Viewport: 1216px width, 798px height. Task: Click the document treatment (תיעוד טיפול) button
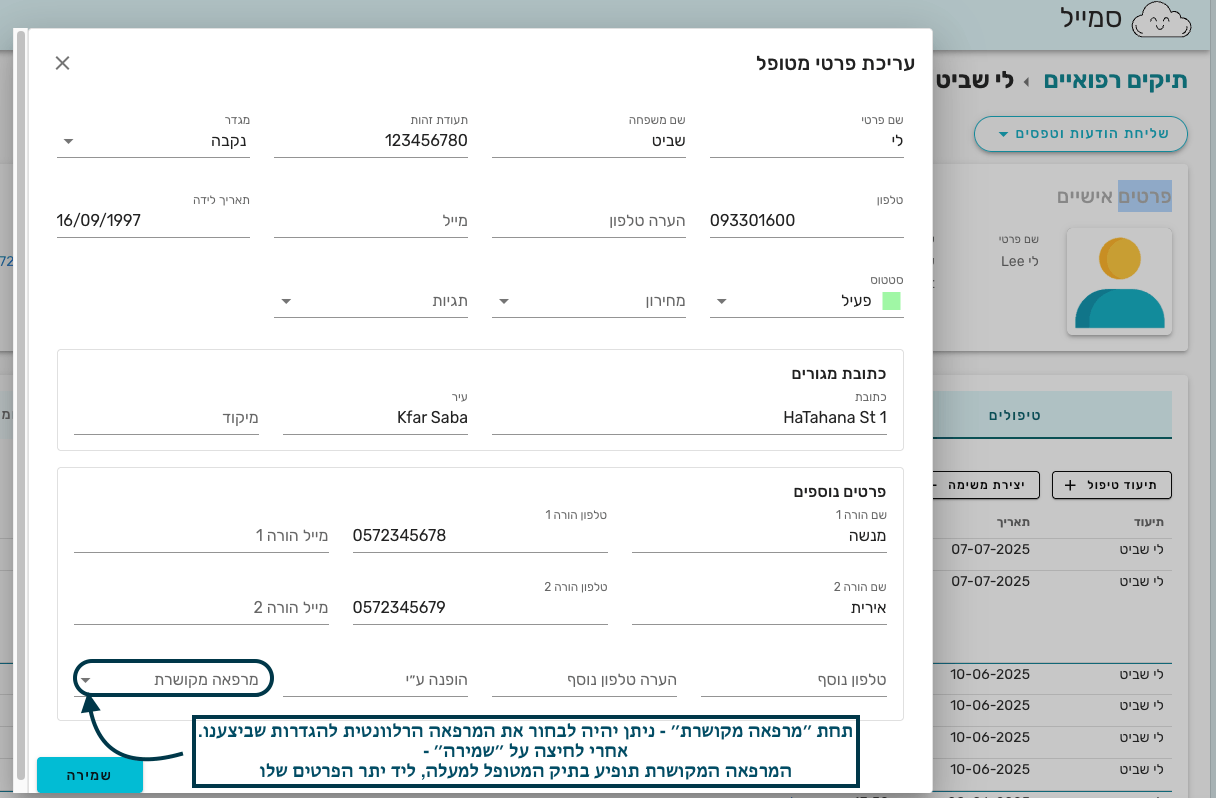[x=1111, y=485]
